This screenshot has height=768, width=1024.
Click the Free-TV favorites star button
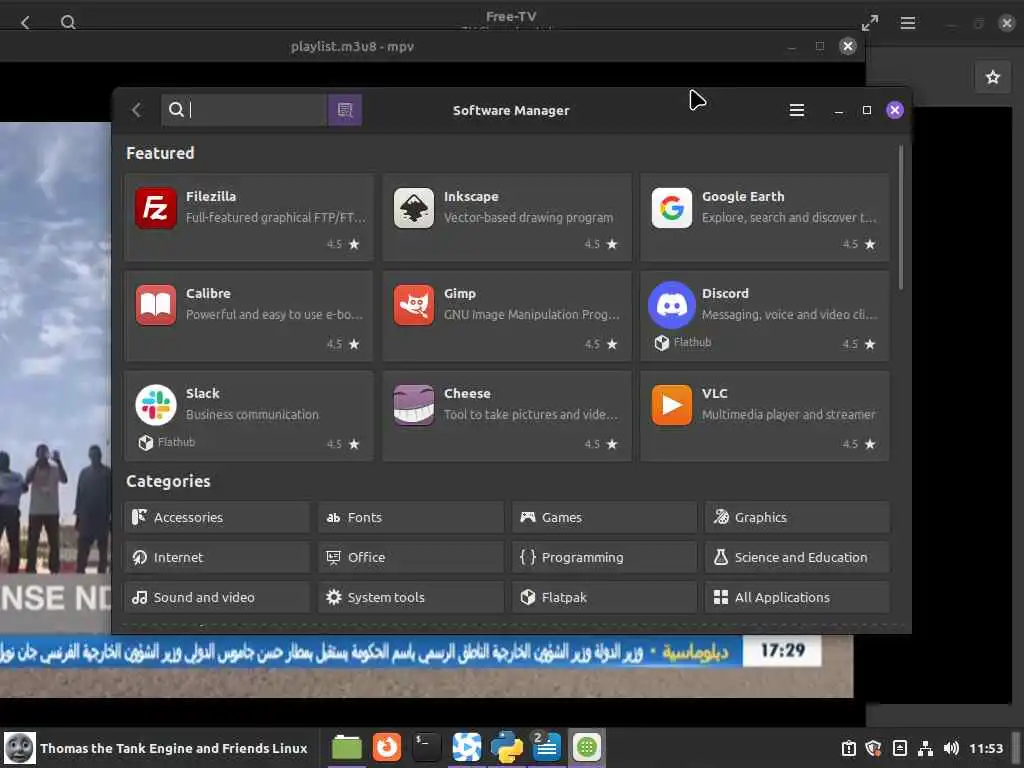click(993, 77)
